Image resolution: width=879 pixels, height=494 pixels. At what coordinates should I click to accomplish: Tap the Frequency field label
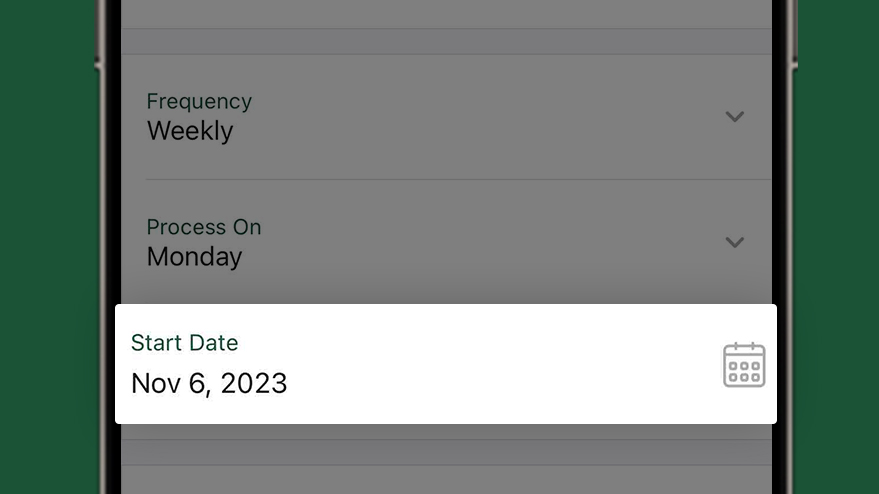coord(199,101)
